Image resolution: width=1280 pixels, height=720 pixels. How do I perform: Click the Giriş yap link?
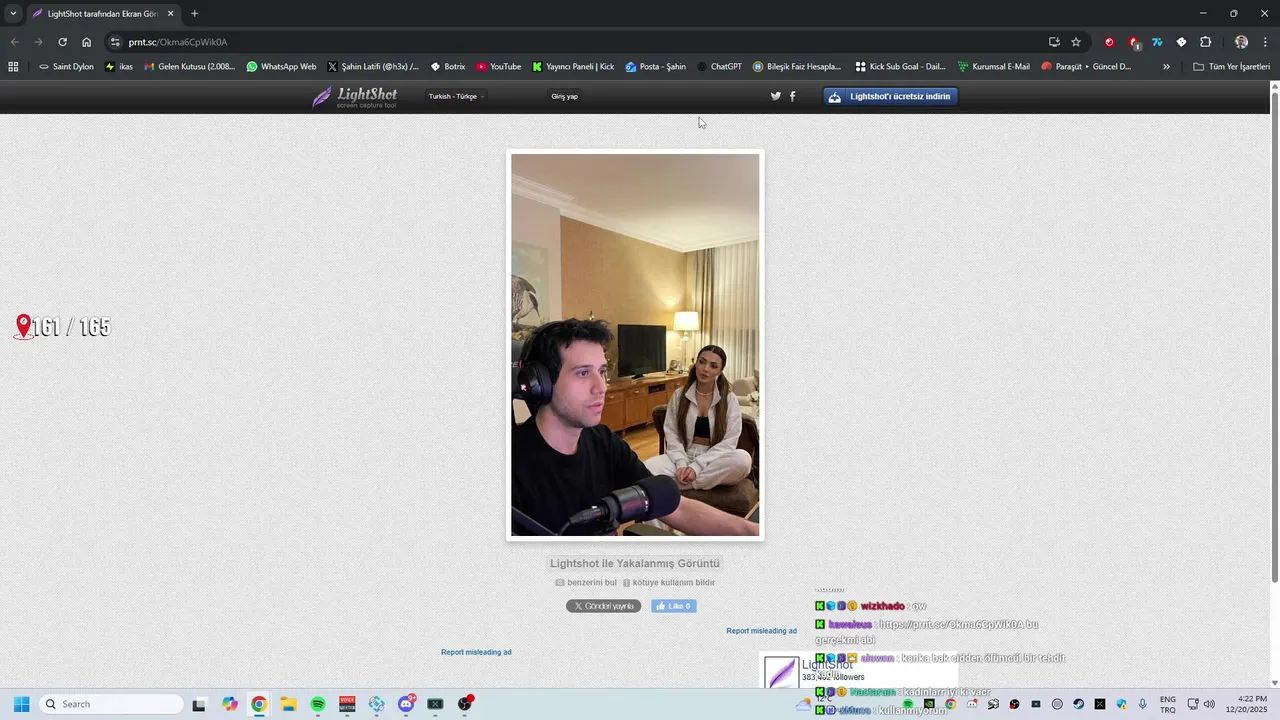564,96
